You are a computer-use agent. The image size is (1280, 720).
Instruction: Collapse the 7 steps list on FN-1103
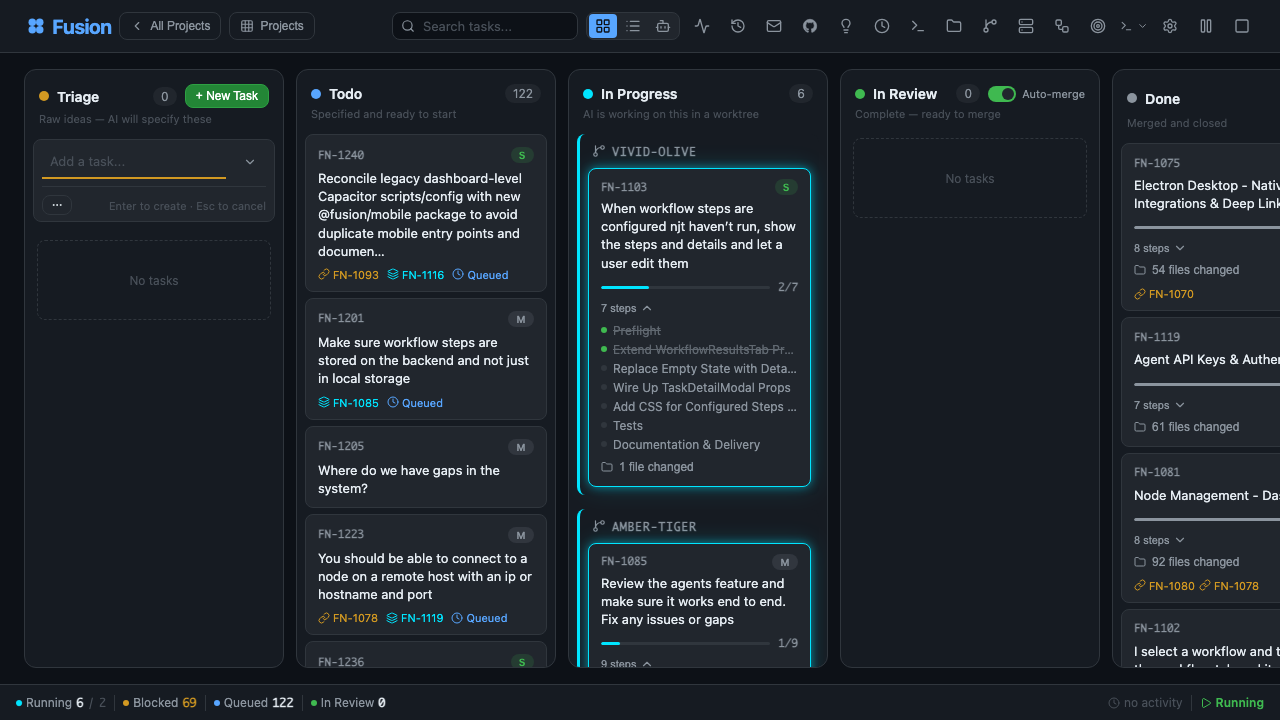[626, 308]
